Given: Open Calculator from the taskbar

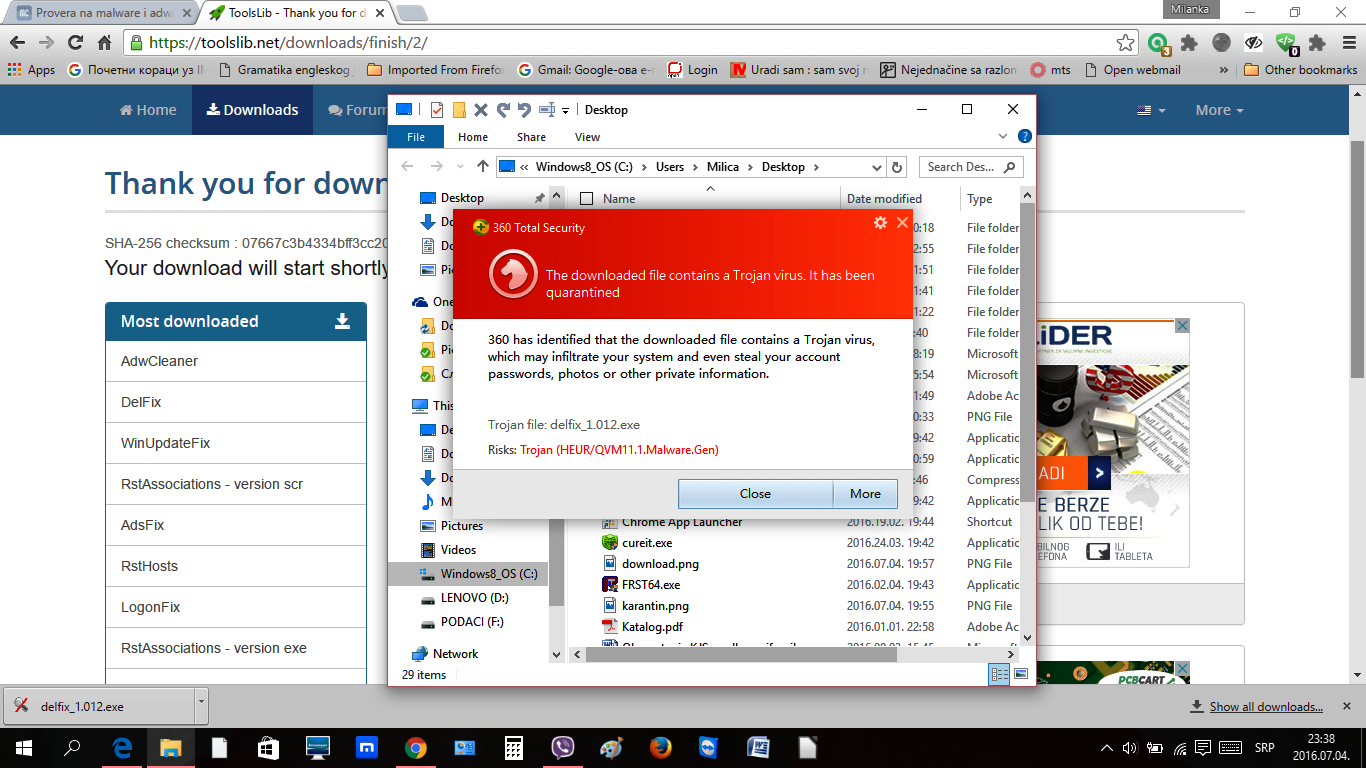Looking at the screenshot, I should [x=514, y=748].
